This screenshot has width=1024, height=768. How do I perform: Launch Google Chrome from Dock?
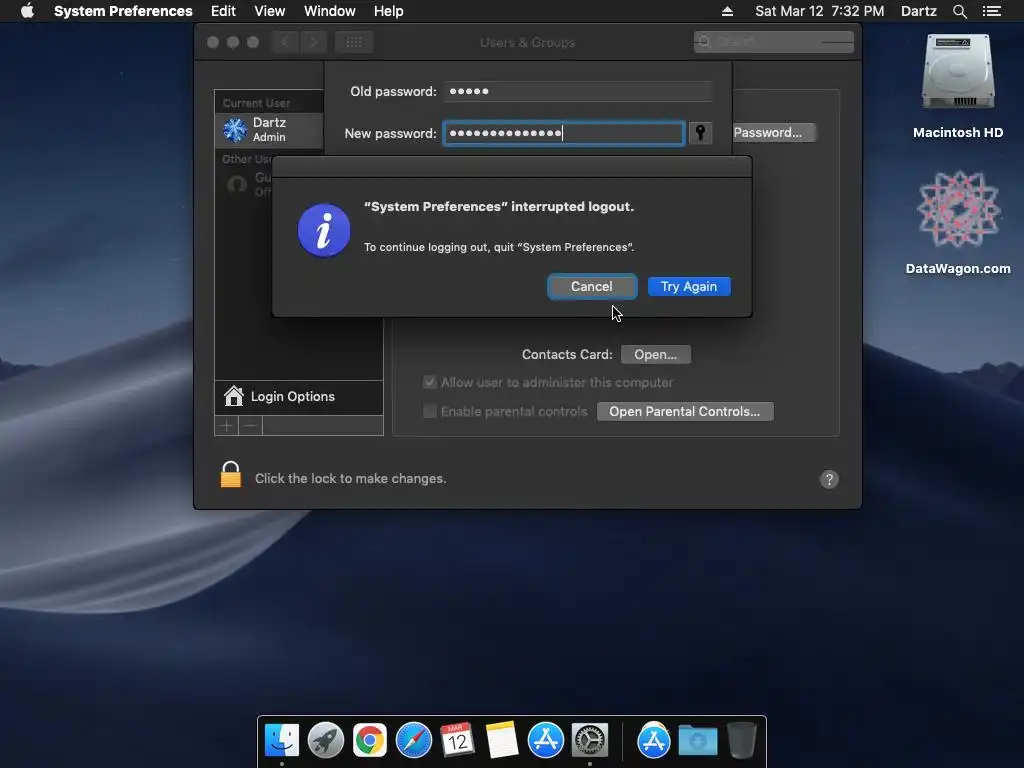point(370,741)
